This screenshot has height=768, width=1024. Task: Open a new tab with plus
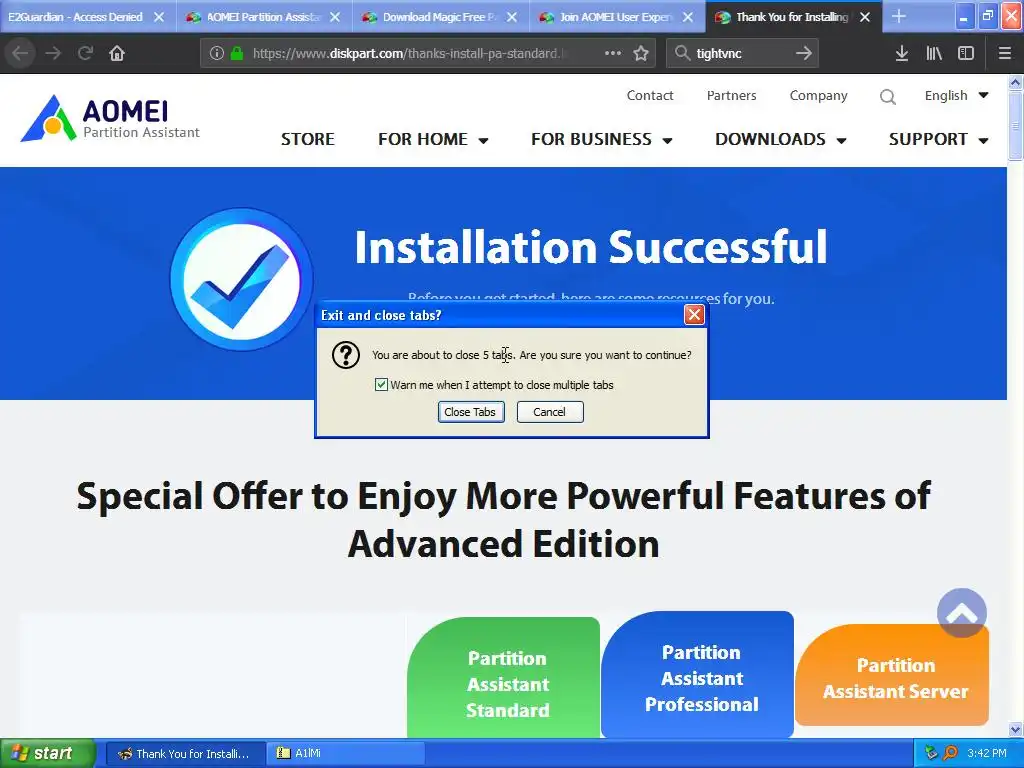899,16
